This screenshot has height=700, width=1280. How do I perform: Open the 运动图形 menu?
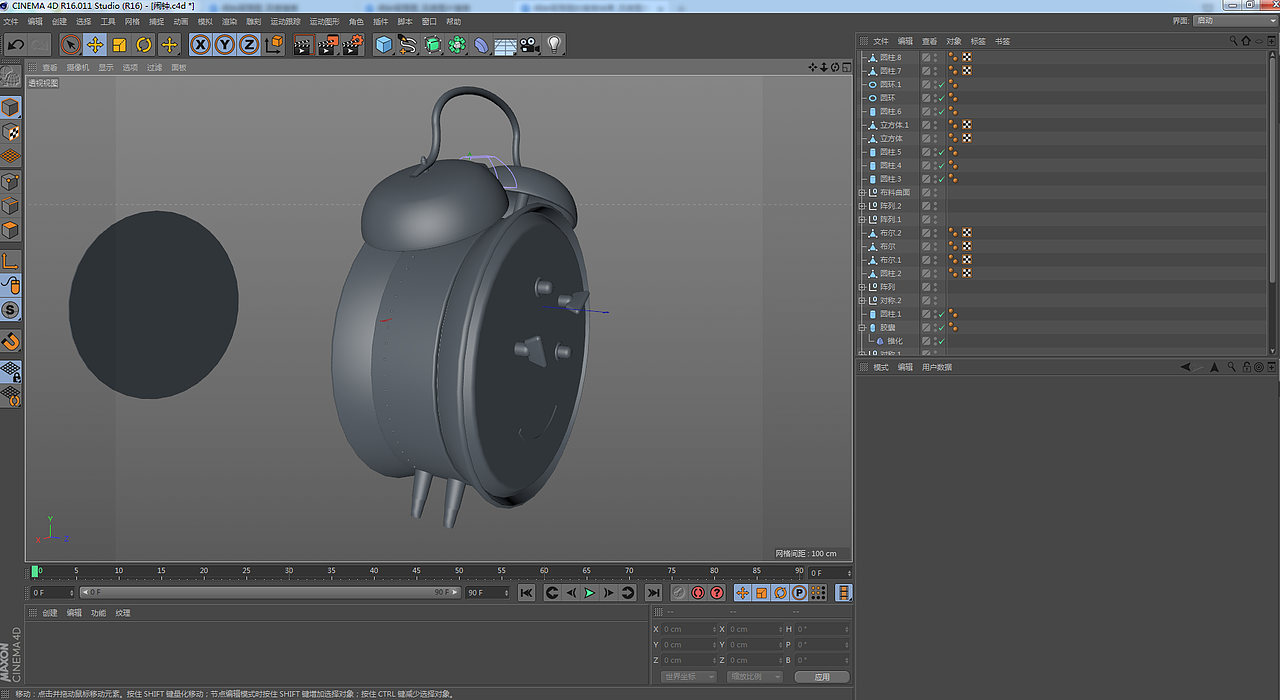(x=324, y=21)
